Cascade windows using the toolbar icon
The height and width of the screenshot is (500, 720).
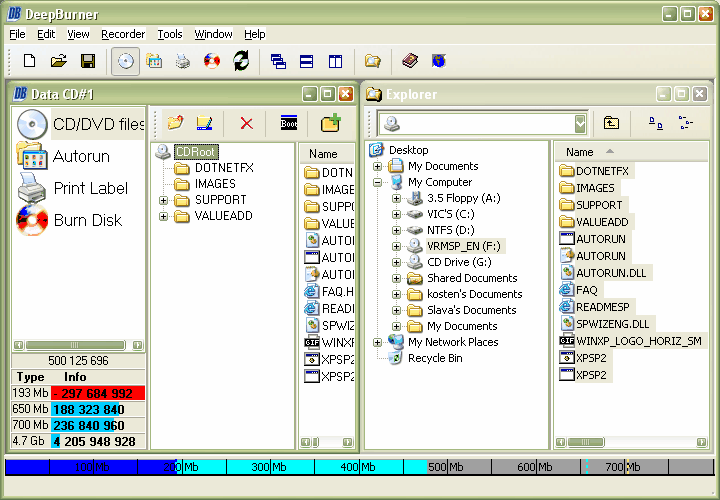point(278,61)
